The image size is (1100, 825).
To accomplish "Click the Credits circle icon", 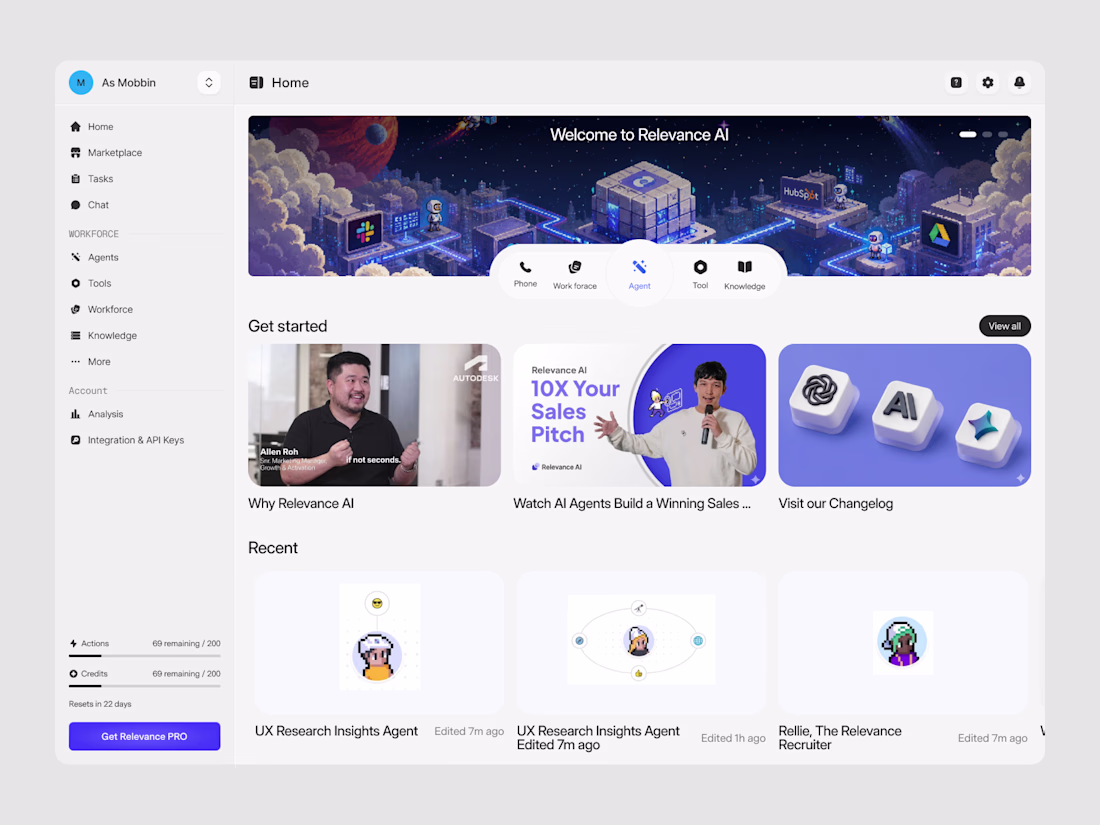I will pos(73,673).
